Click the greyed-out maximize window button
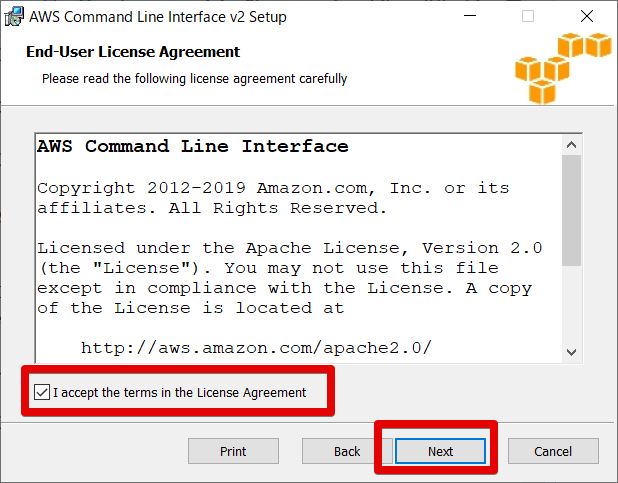618x483 pixels. click(x=528, y=17)
